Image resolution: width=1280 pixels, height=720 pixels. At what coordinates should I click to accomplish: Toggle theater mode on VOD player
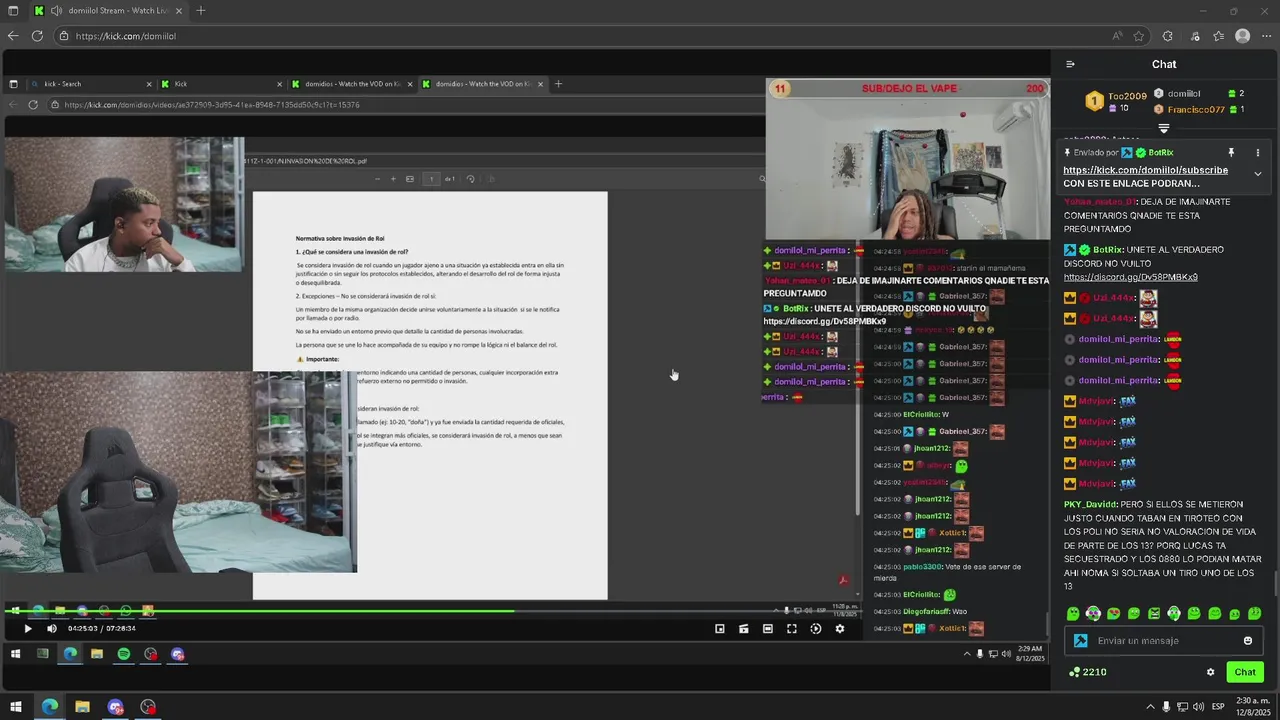768,629
